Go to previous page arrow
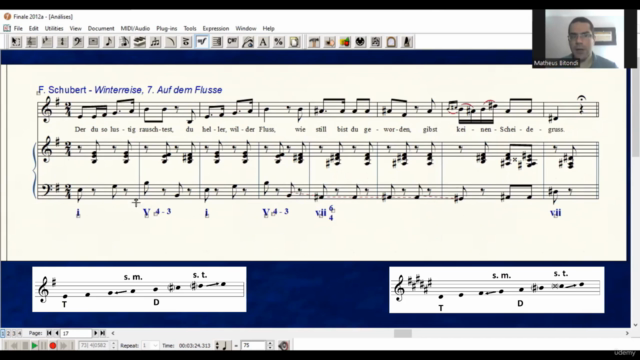The image size is (640, 360). (57, 333)
